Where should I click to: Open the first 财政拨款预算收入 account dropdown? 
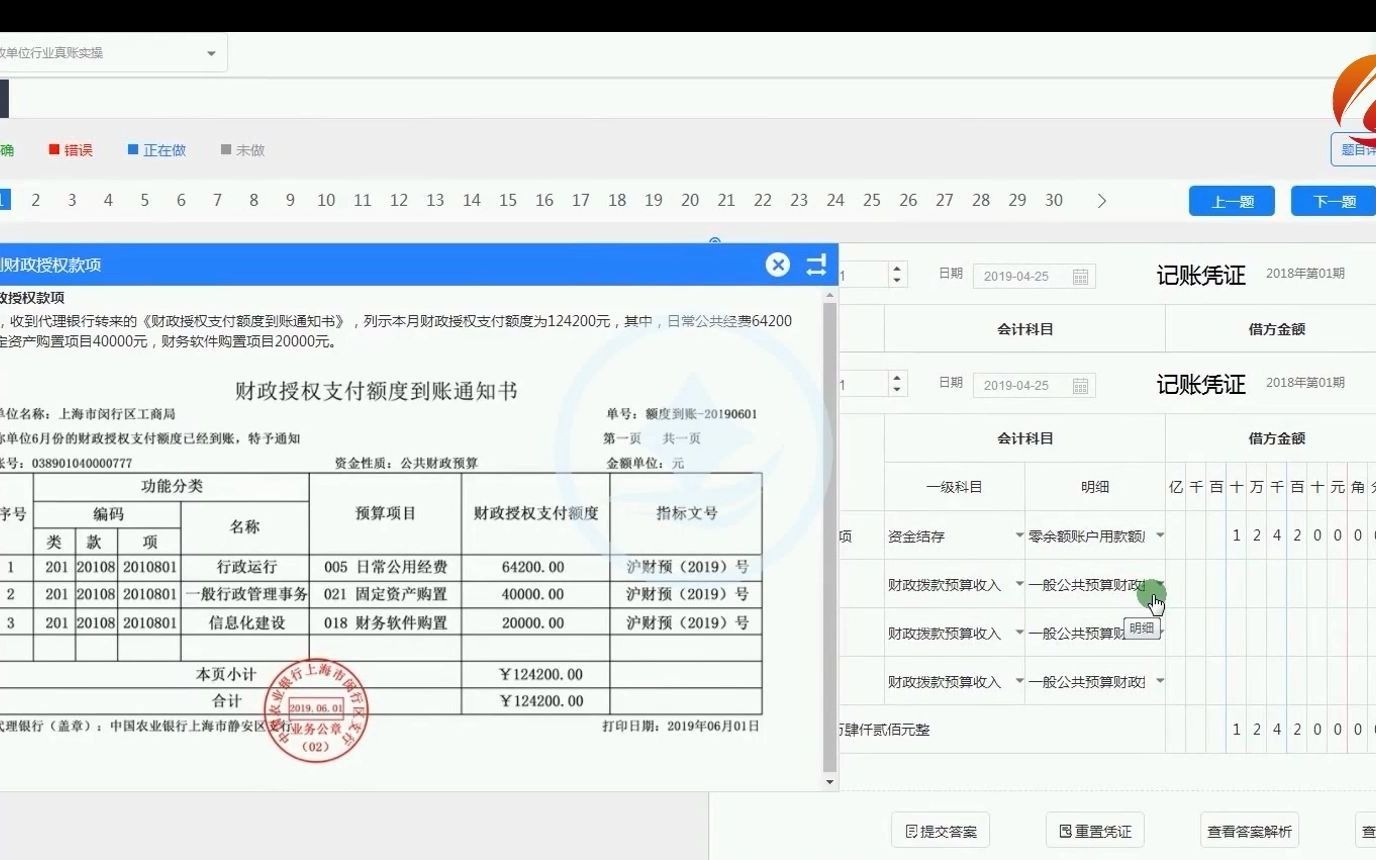click(x=1019, y=584)
